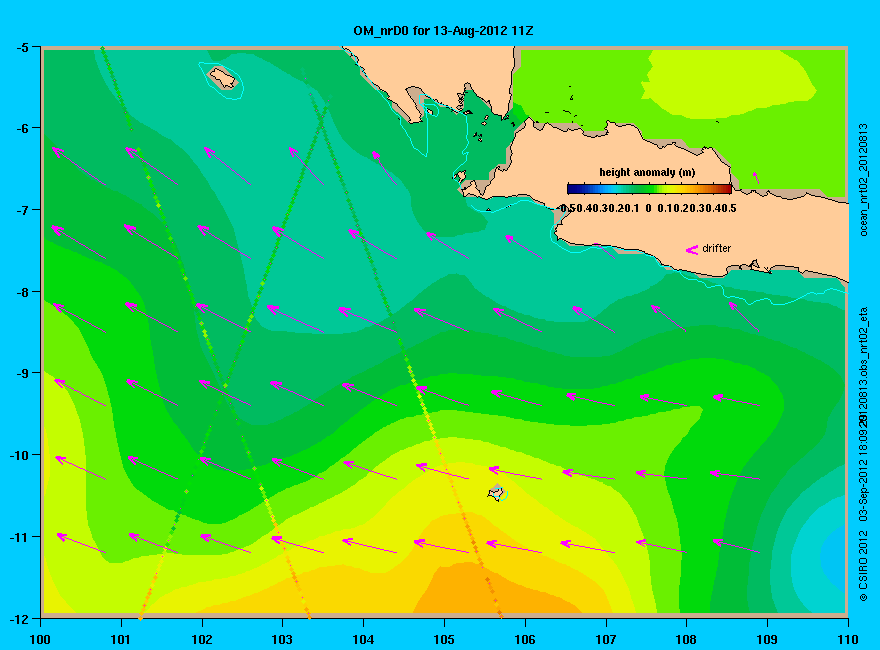This screenshot has width=880, height=650.
Task: Click the x-axis tick label "108"
Action: point(686,639)
